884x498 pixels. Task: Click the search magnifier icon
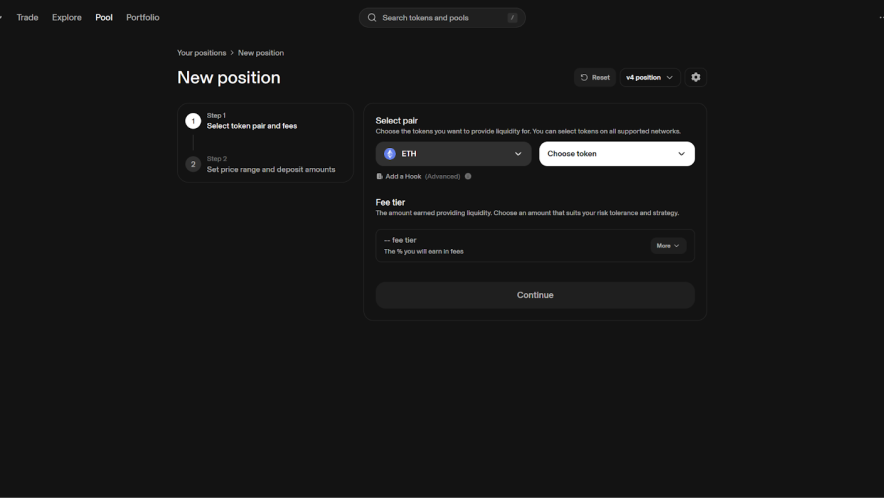point(372,18)
